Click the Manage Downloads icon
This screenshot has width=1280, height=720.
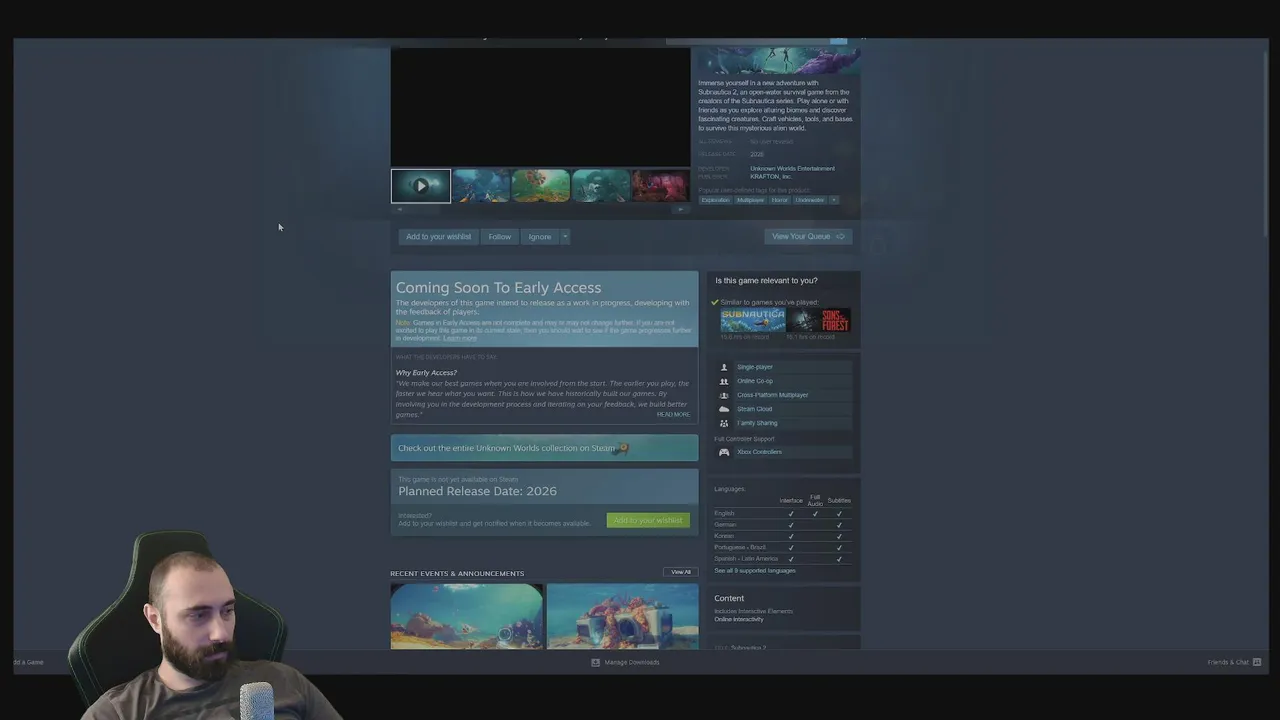click(596, 662)
